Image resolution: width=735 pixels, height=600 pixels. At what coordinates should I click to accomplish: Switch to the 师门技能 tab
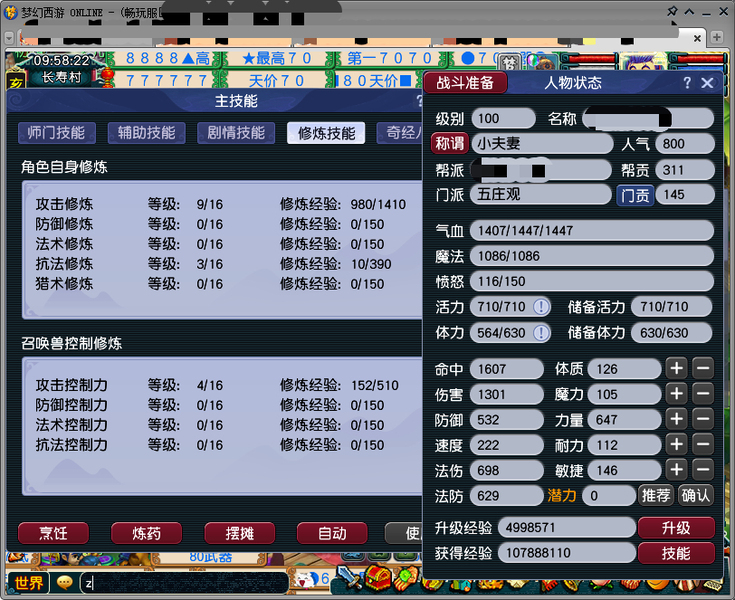click(57, 133)
